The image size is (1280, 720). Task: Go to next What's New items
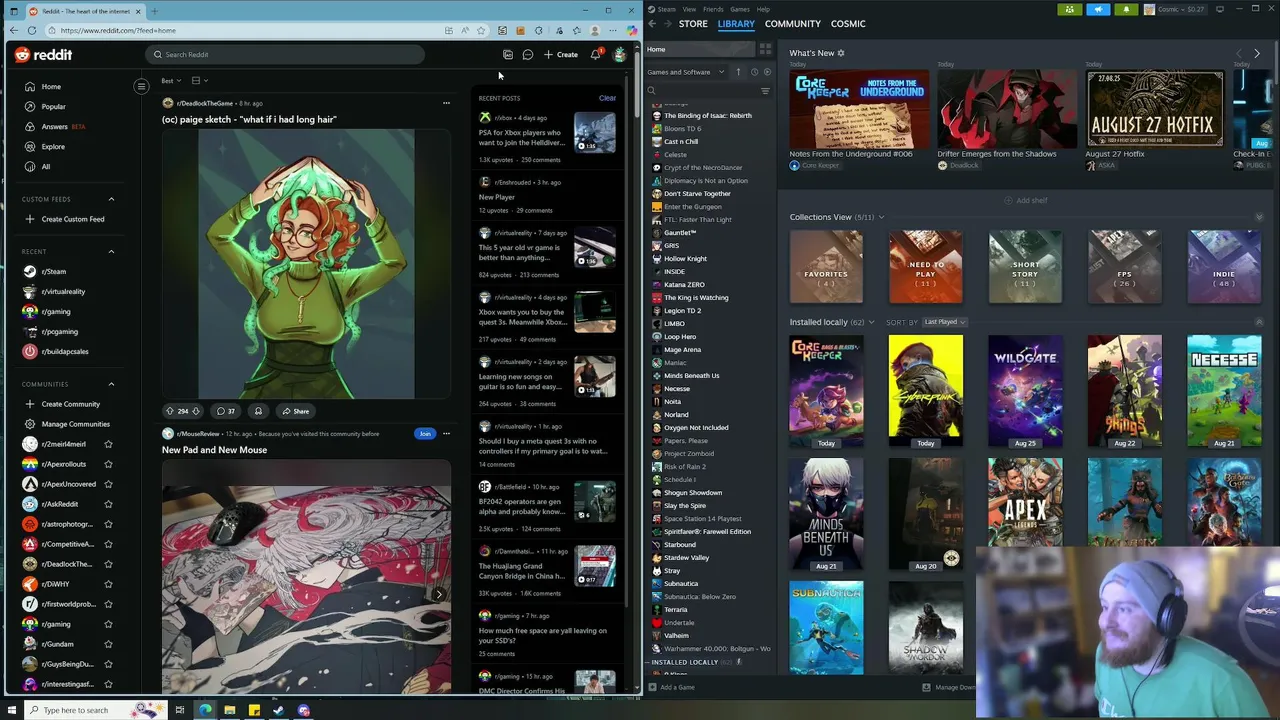[1257, 53]
